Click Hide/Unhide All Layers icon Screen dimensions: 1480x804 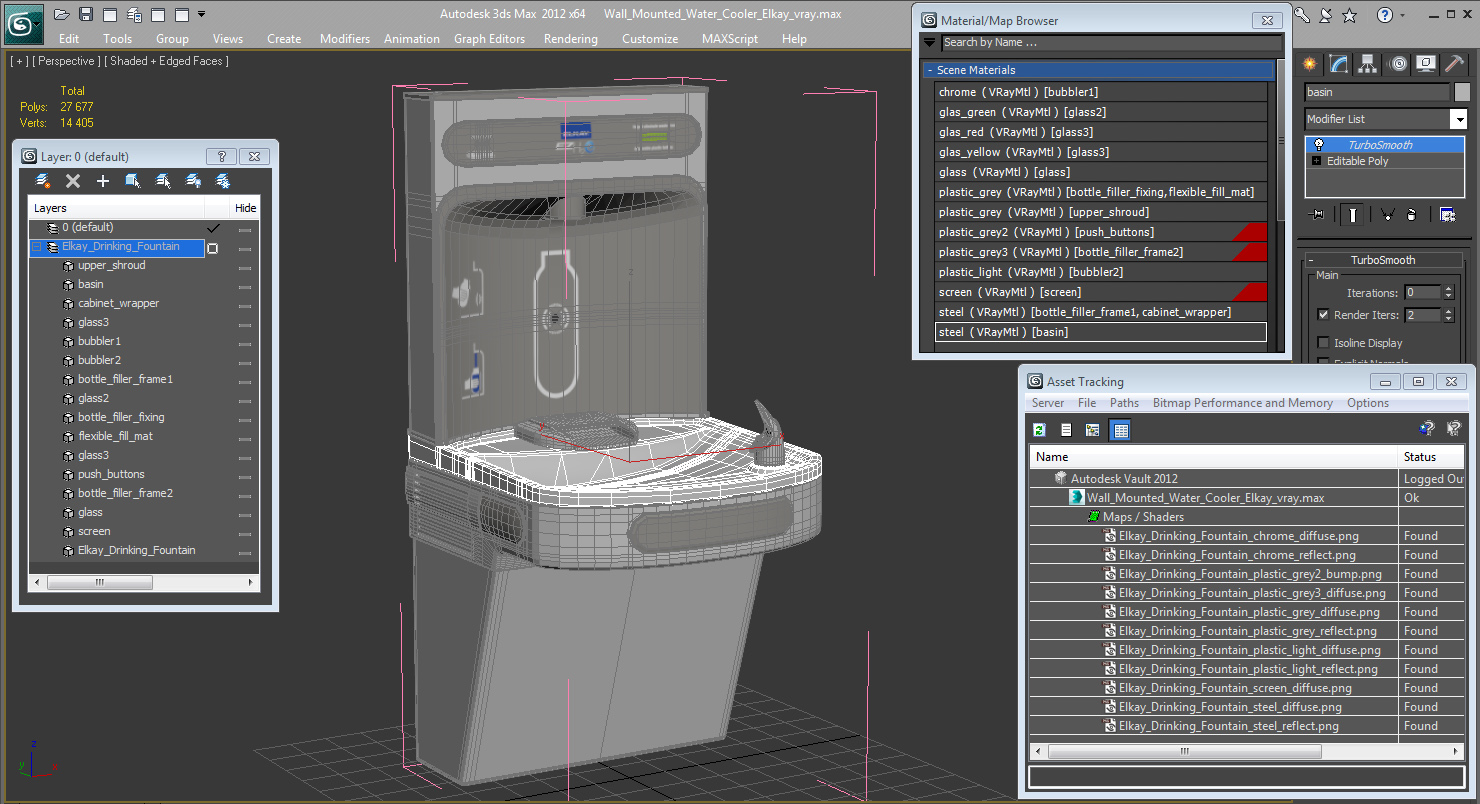coord(193,181)
